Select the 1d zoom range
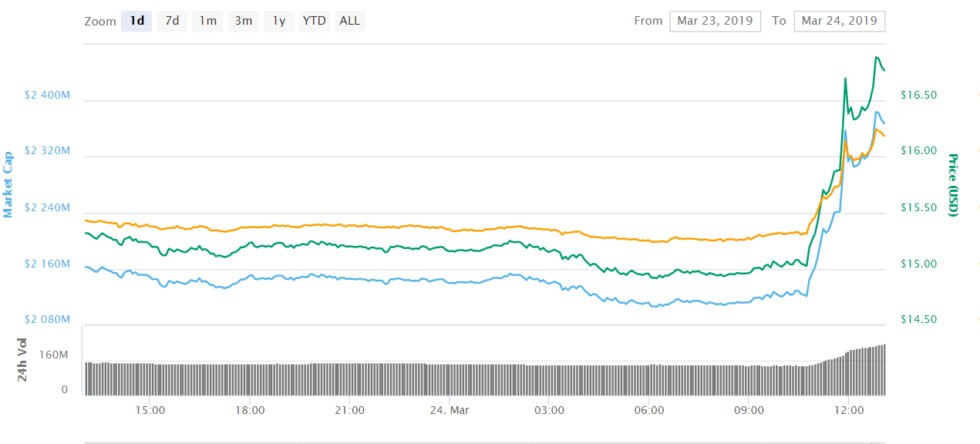Screen dimensions: 980x444 click(136, 21)
